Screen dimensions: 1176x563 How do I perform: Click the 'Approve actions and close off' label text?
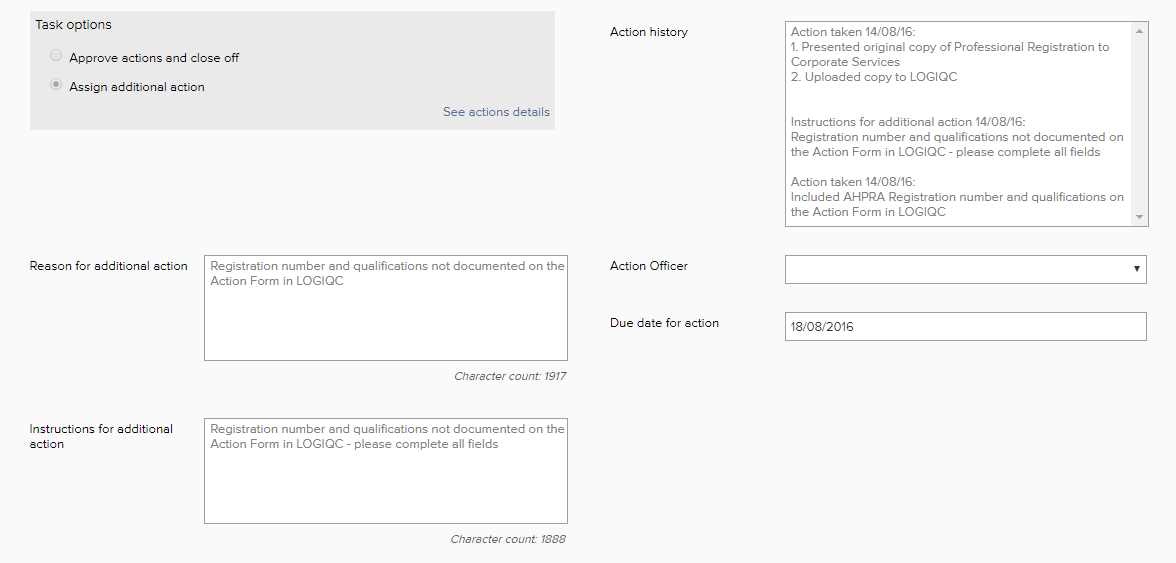click(x=154, y=58)
